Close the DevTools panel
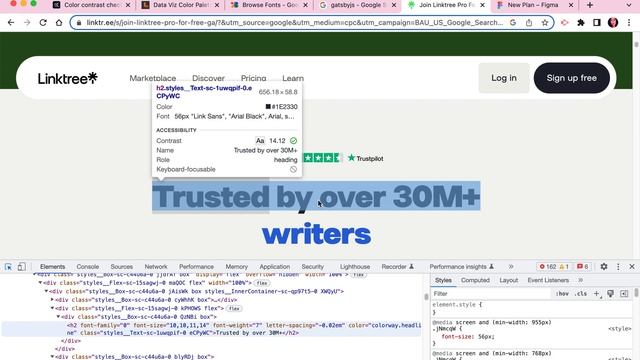 click(x=632, y=267)
